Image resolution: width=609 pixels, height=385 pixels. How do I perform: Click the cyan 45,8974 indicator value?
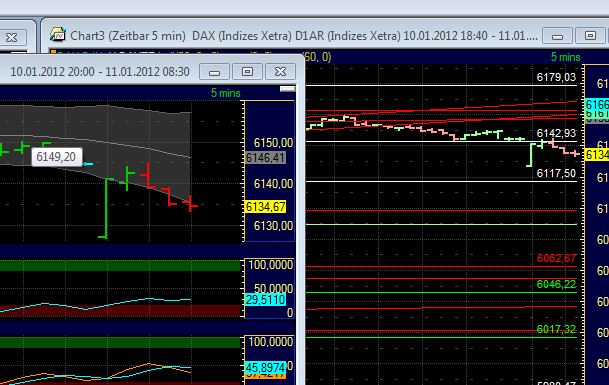(266, 368)
